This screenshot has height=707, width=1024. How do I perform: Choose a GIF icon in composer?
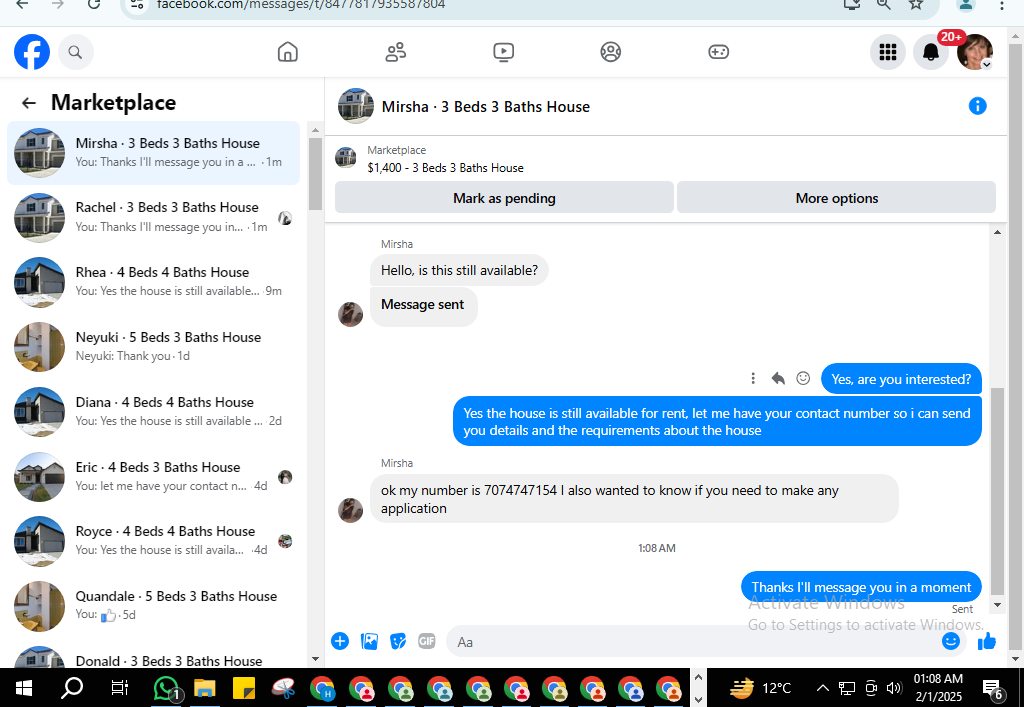426,642
